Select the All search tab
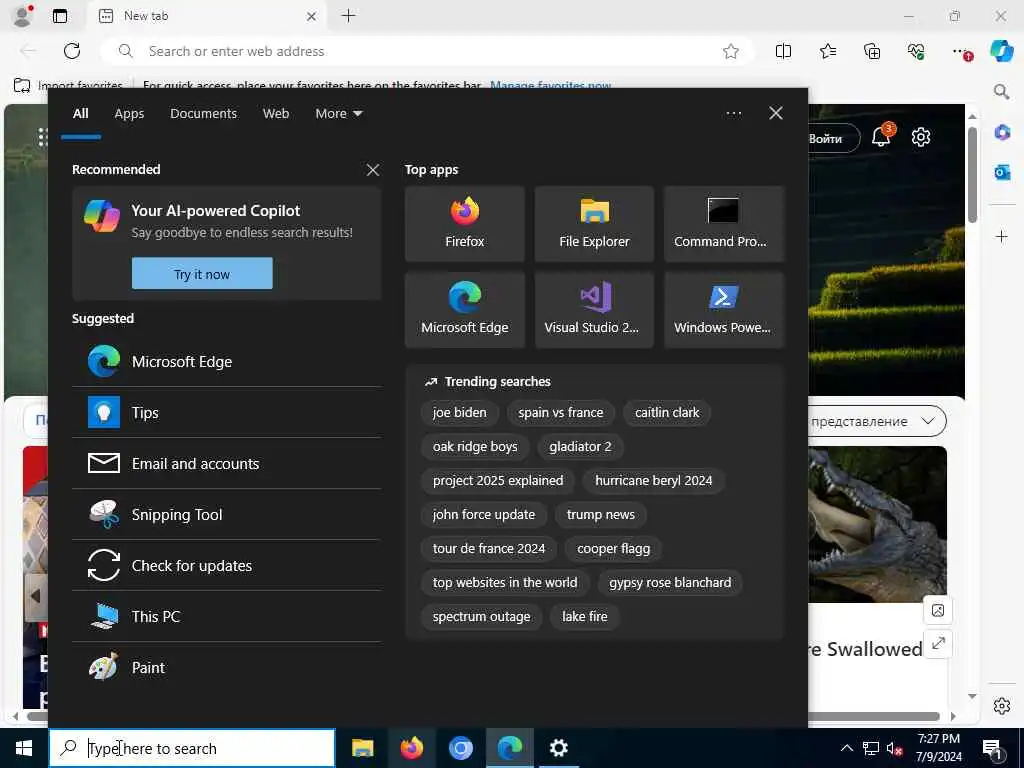 pyautogui.click(x=80, y=114)
